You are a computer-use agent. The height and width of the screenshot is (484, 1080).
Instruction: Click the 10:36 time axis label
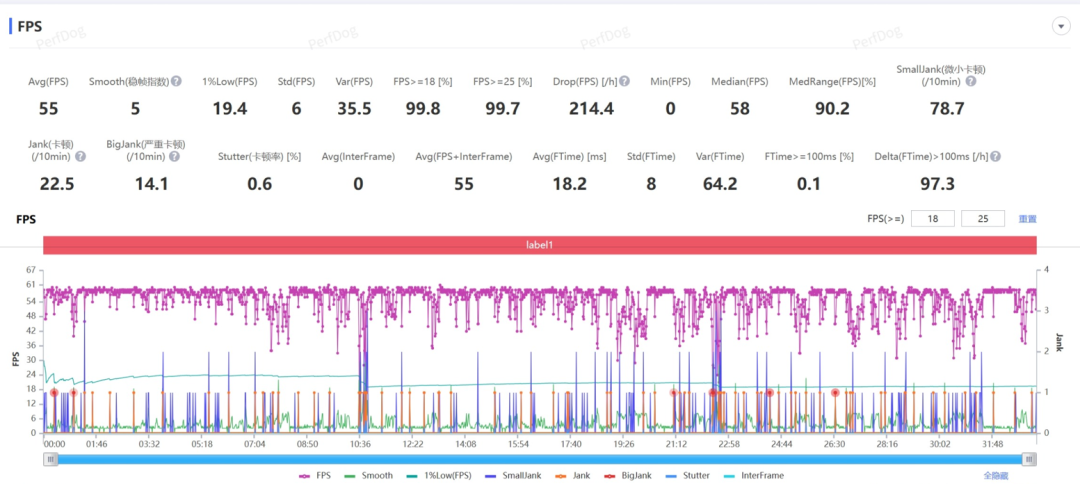coord(360,444)
